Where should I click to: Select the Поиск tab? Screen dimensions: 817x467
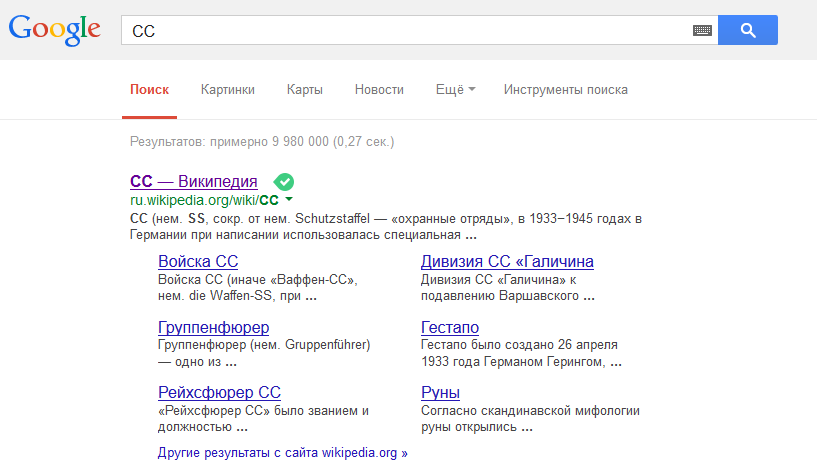coord(150,90)
